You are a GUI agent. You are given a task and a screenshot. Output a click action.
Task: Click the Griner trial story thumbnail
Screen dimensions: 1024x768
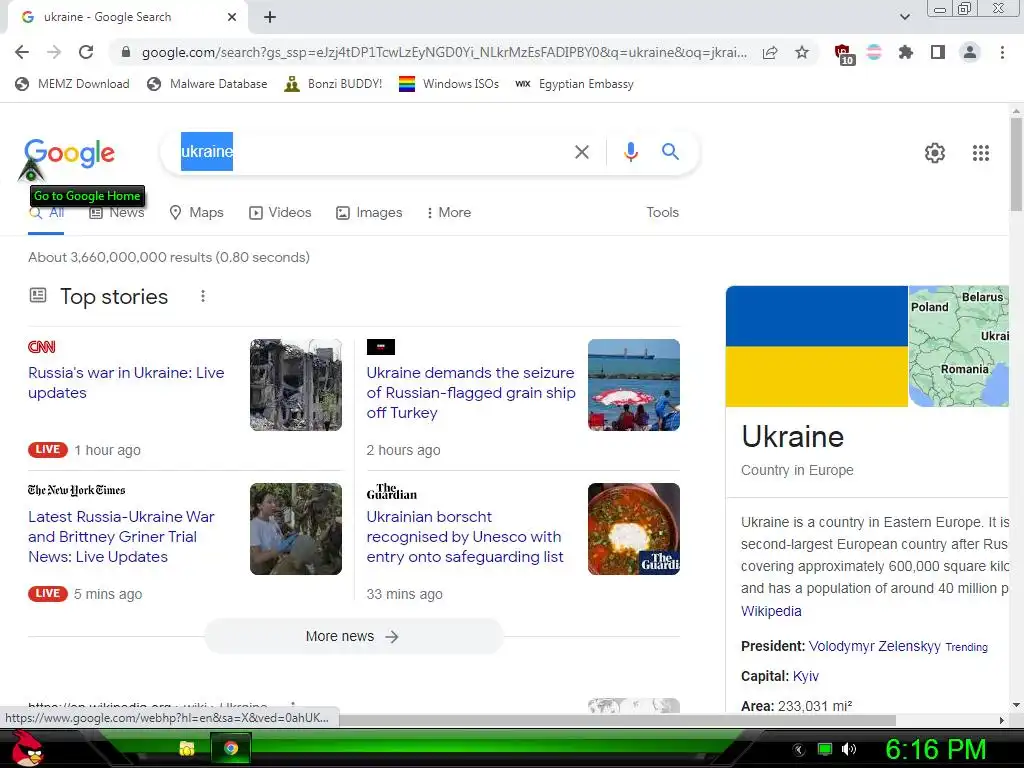tap(296, 529)
